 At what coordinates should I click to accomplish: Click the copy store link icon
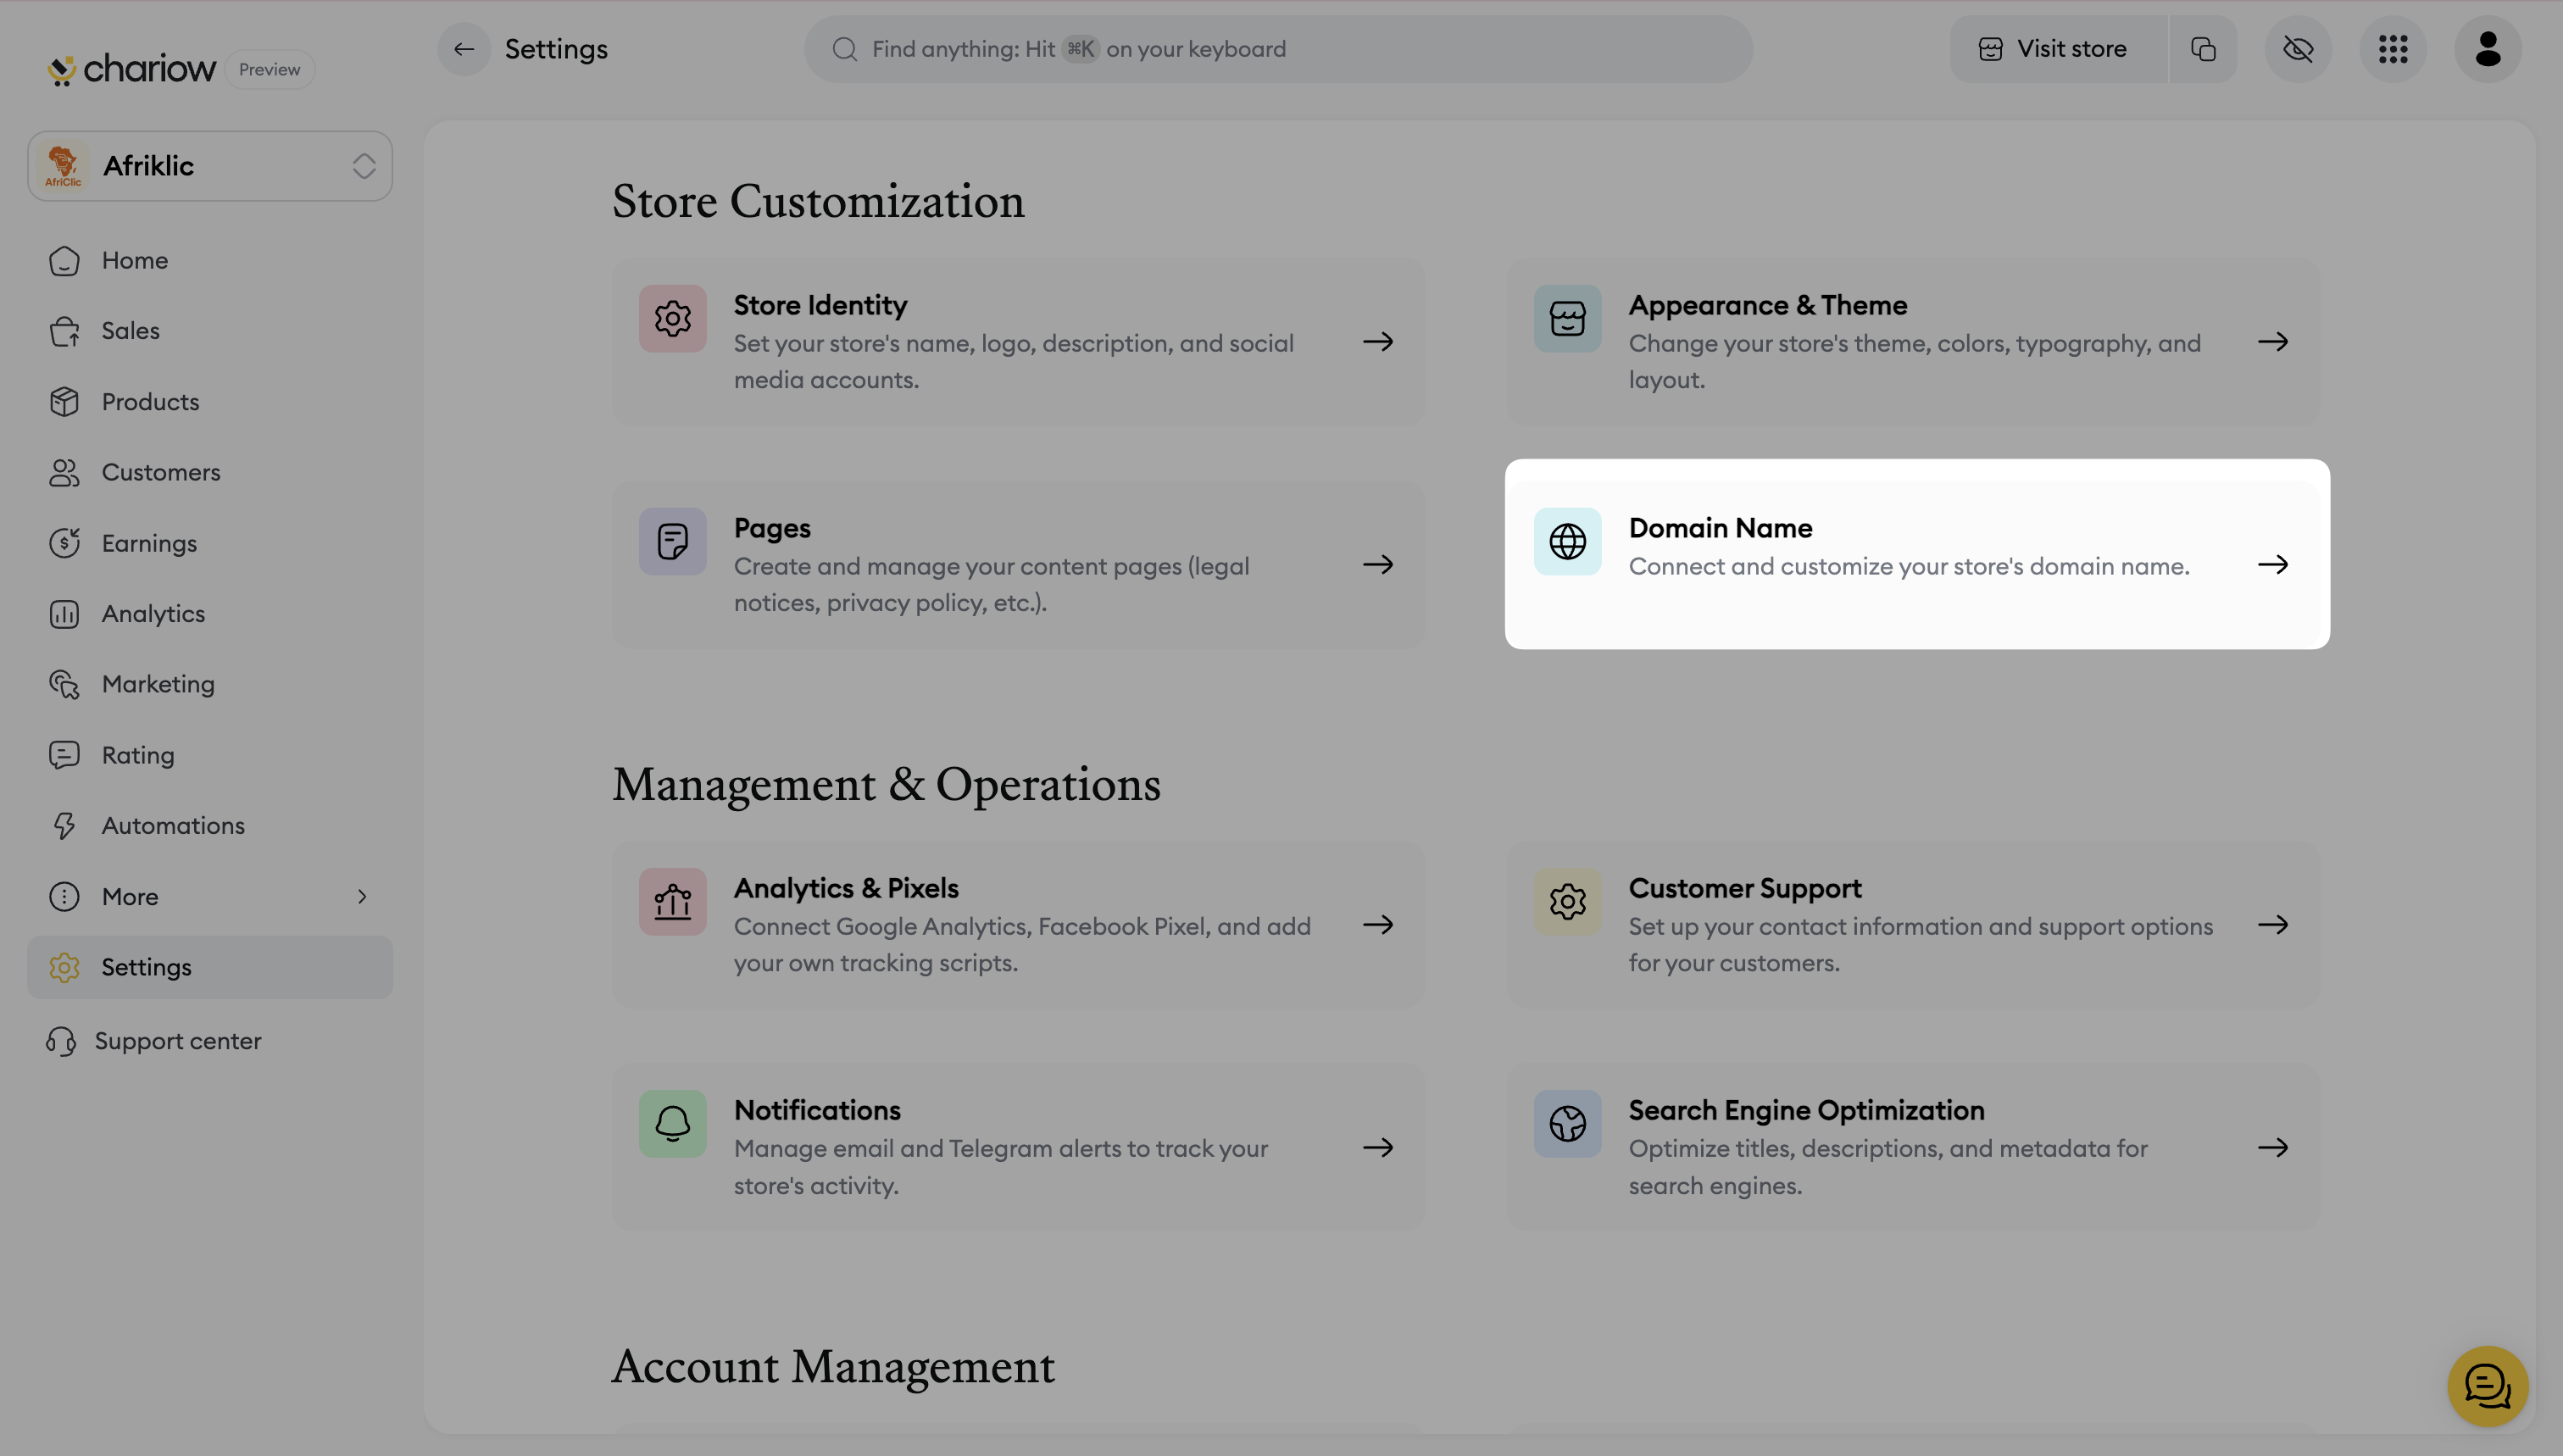(x=2203, y=49)
